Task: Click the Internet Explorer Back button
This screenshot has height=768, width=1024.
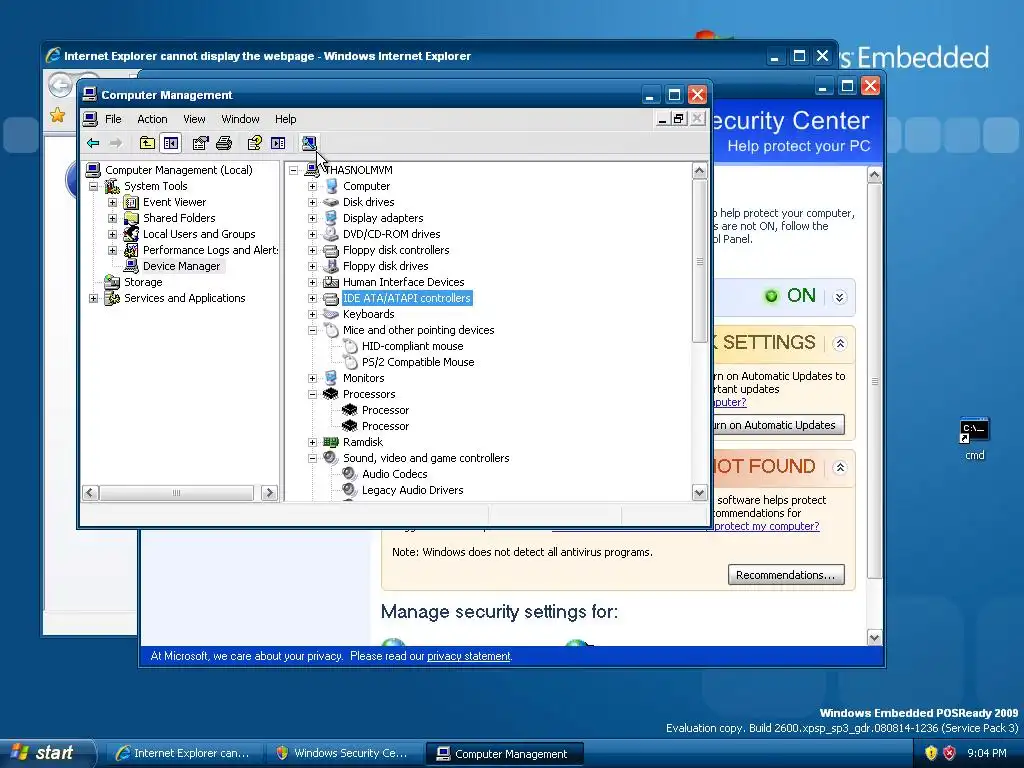Action: pyautogui.click(x=60, y=85)
